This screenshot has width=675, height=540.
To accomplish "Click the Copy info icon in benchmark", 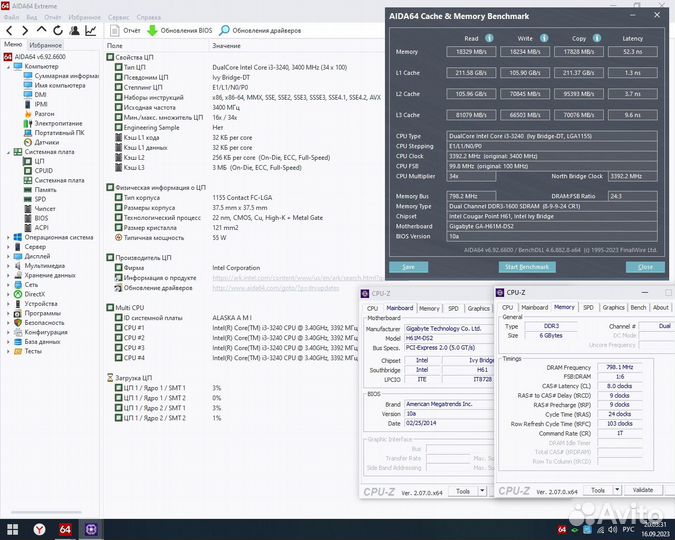I will [597, 38].
